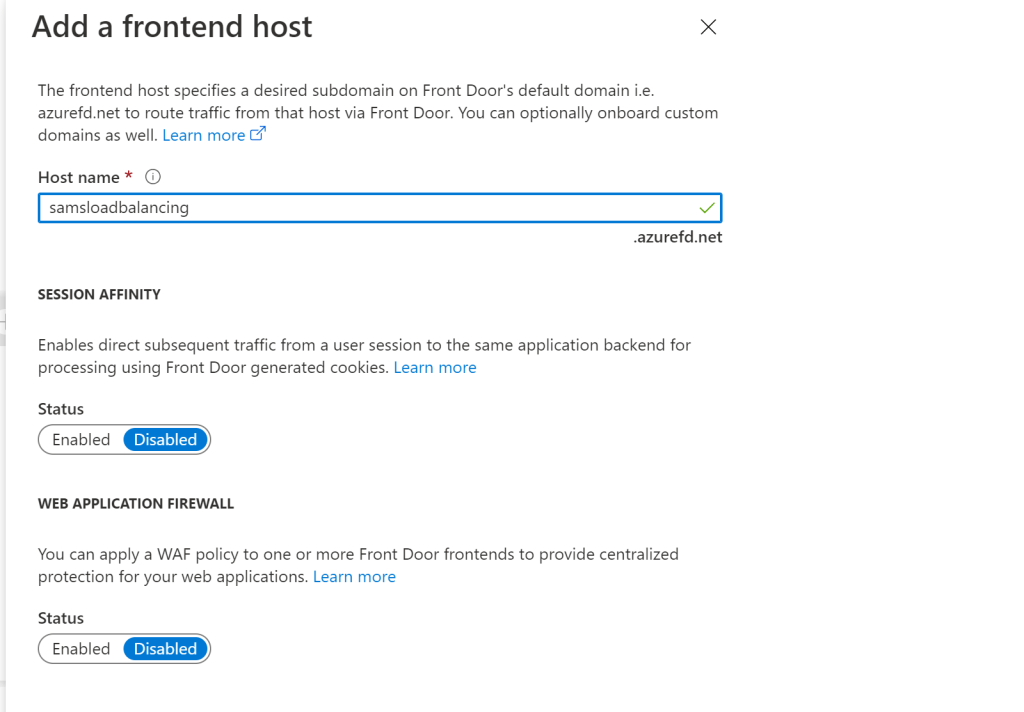
Task: Click the Add a frontend host title
Action: tap(172, 27)
